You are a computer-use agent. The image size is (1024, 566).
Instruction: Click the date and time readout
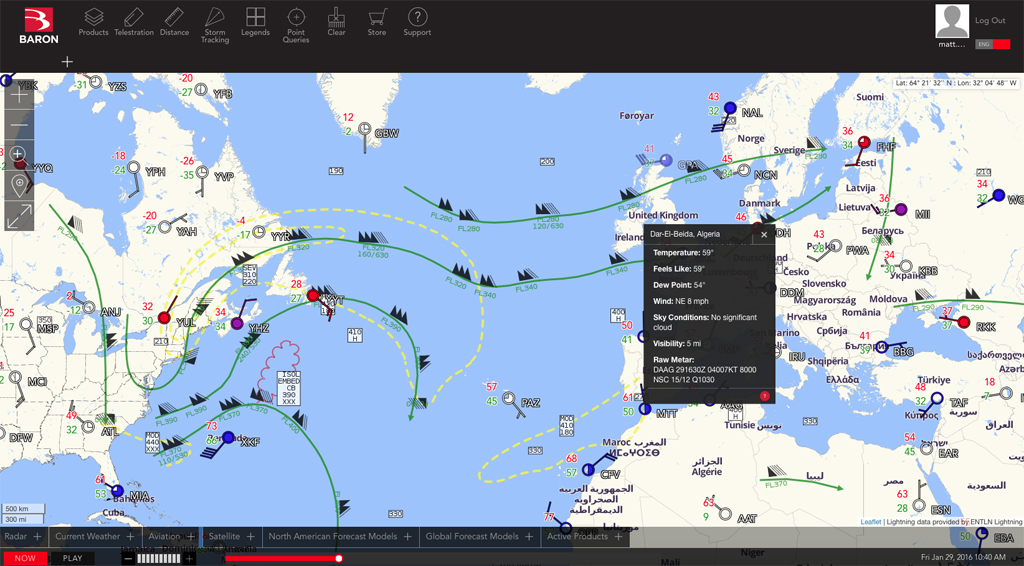tap(963, 558)
